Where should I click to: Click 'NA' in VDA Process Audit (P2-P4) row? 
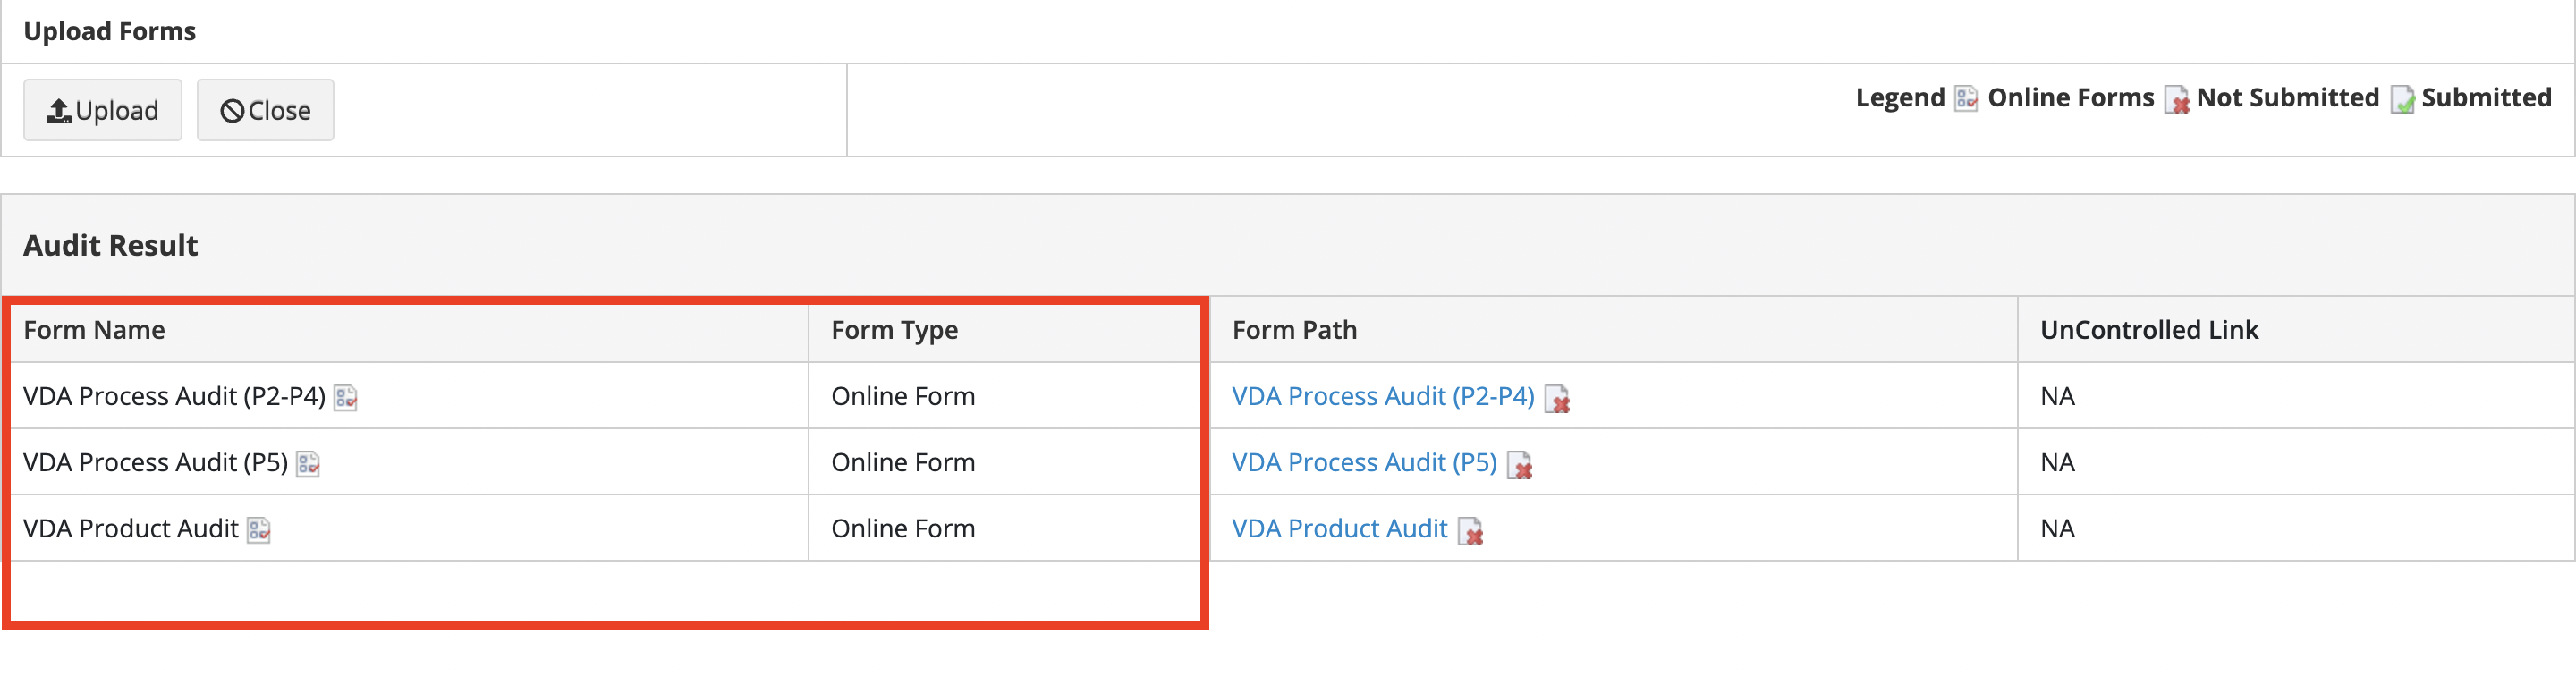2057,396
